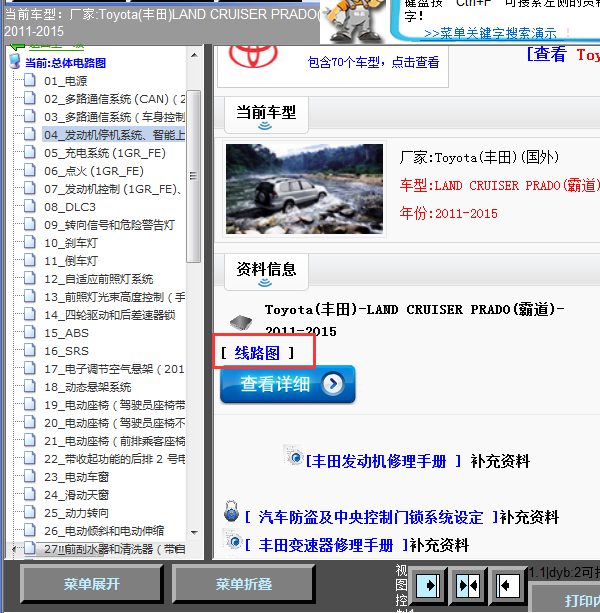Select the 16_SRS tree item
The image size is (600, 613).
[66, 351]
